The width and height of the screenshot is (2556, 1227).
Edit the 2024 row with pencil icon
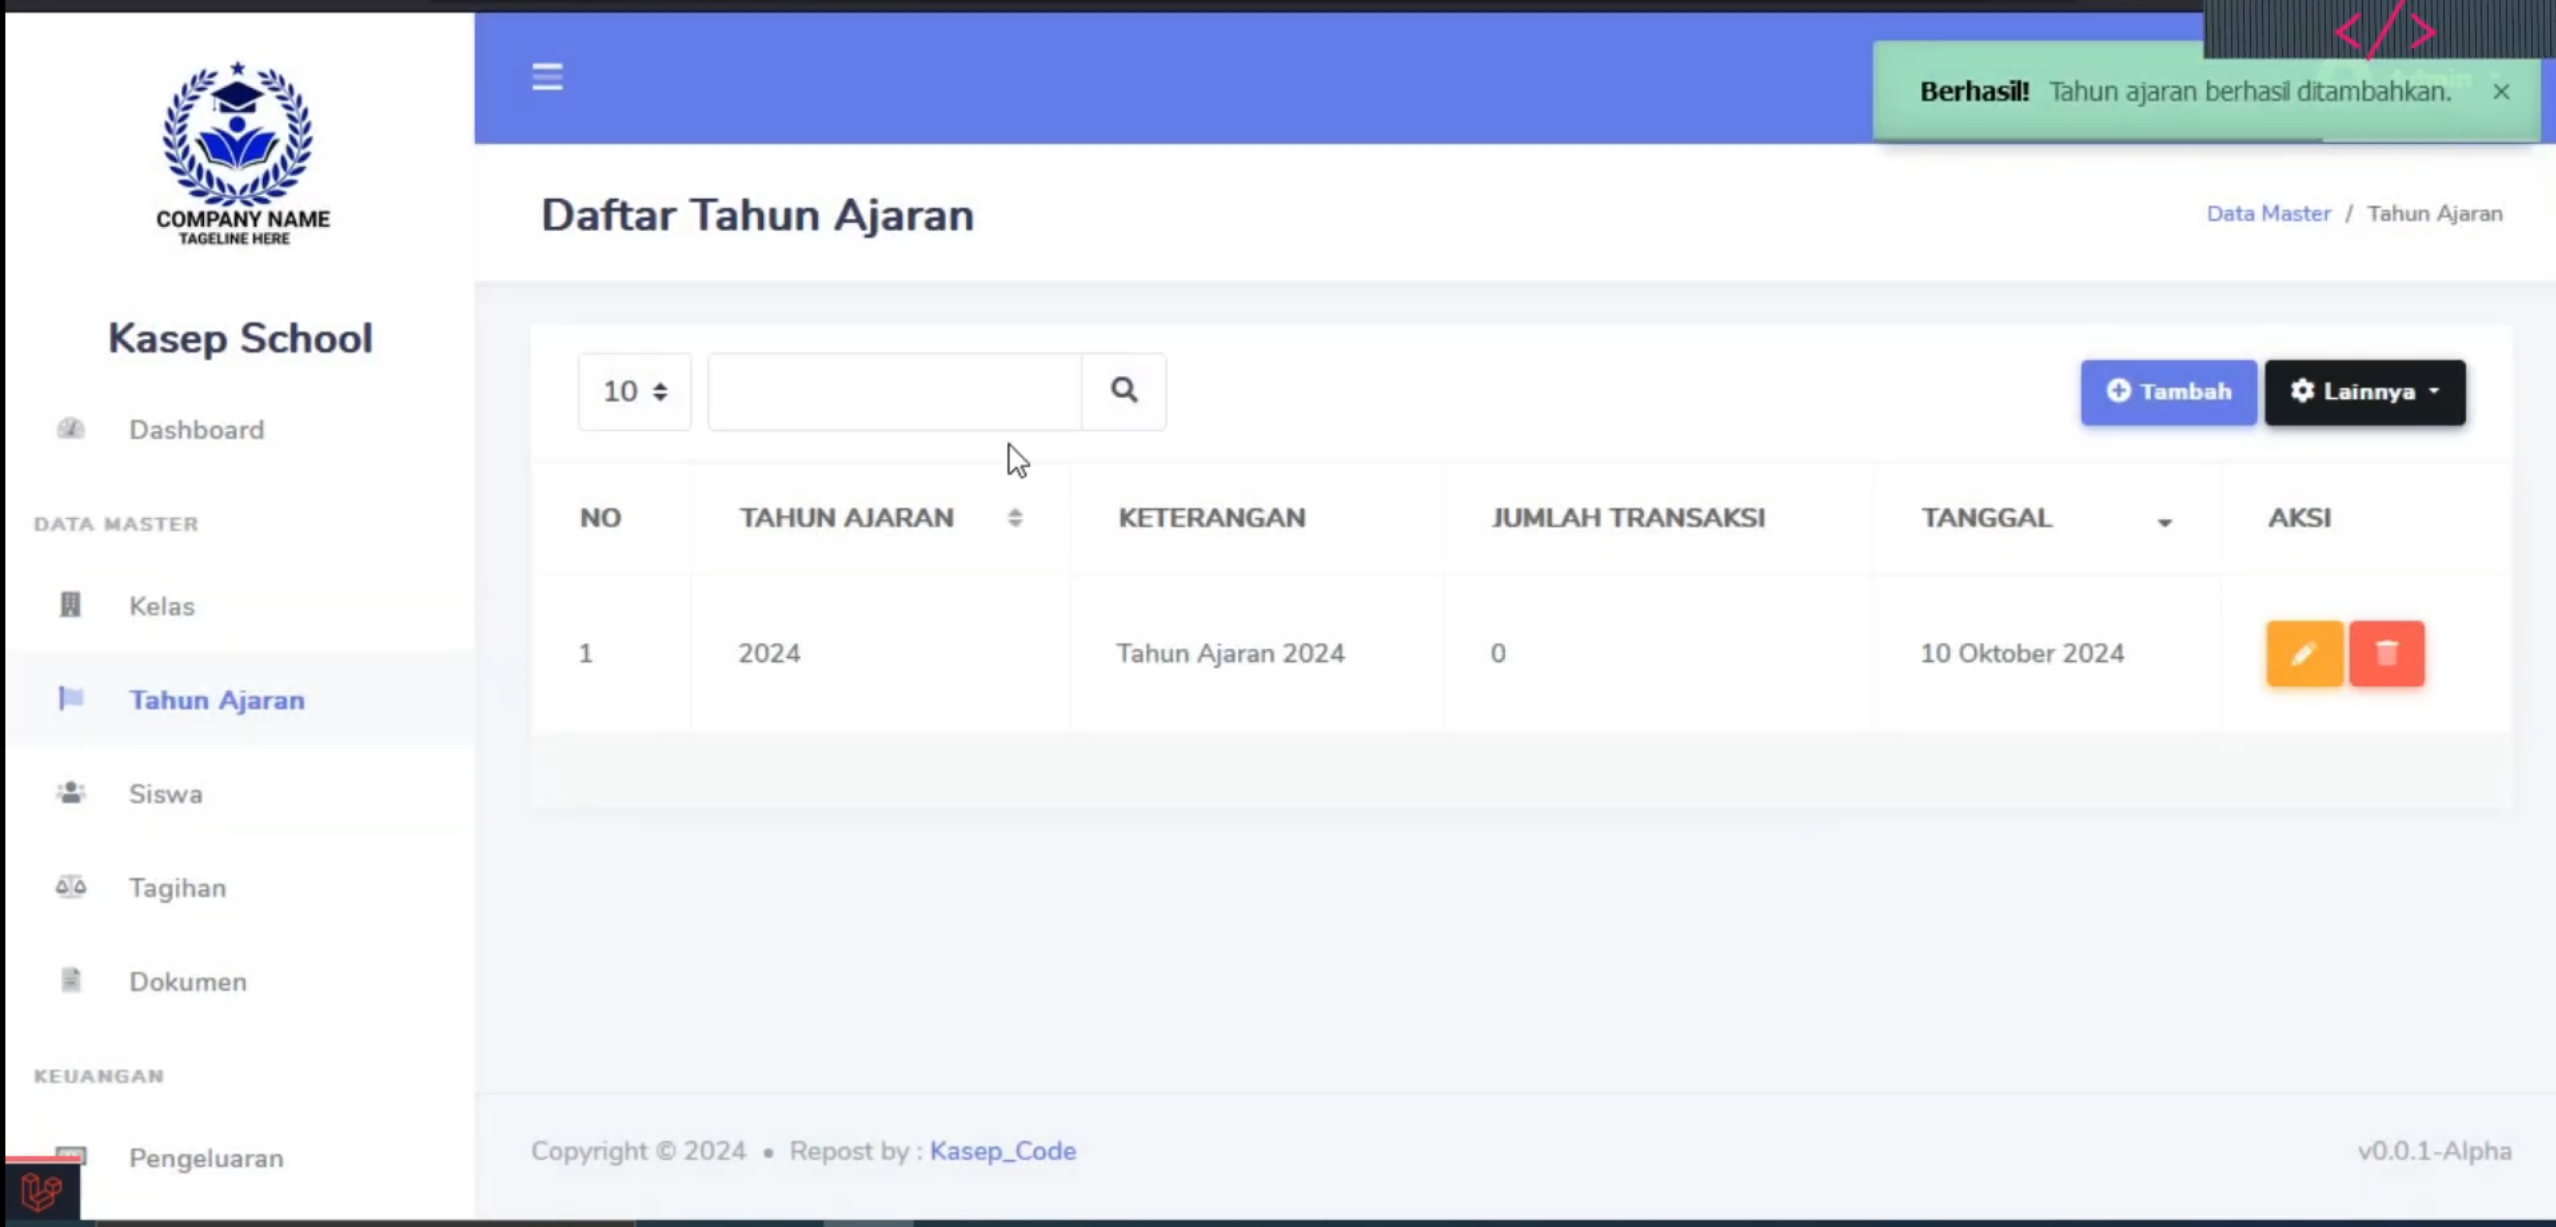(2304, 653)
